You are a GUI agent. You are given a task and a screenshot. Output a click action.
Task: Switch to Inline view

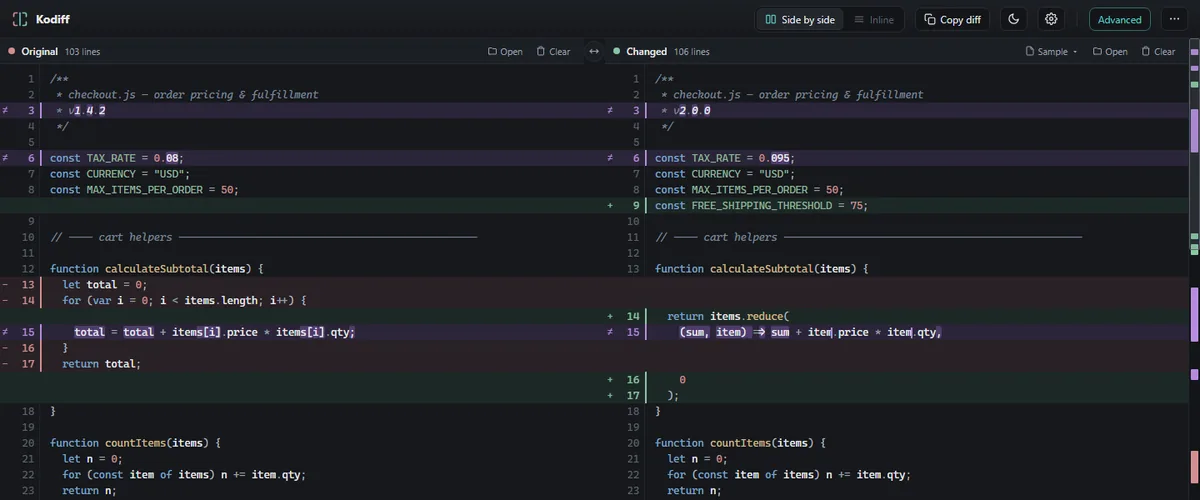[874, 19]
